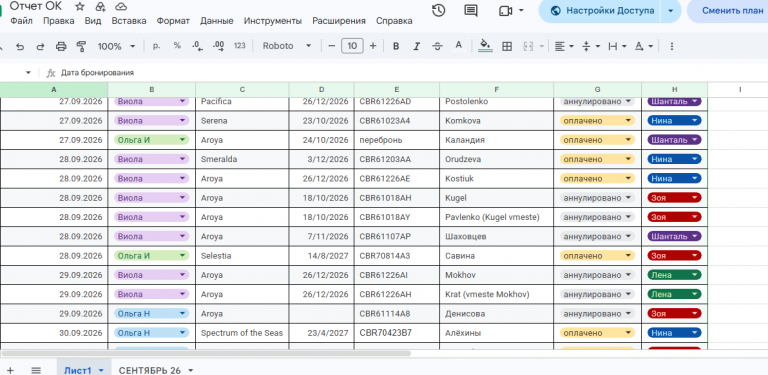Open the Расширения menu
768x375 pixels.
[339, 21]
